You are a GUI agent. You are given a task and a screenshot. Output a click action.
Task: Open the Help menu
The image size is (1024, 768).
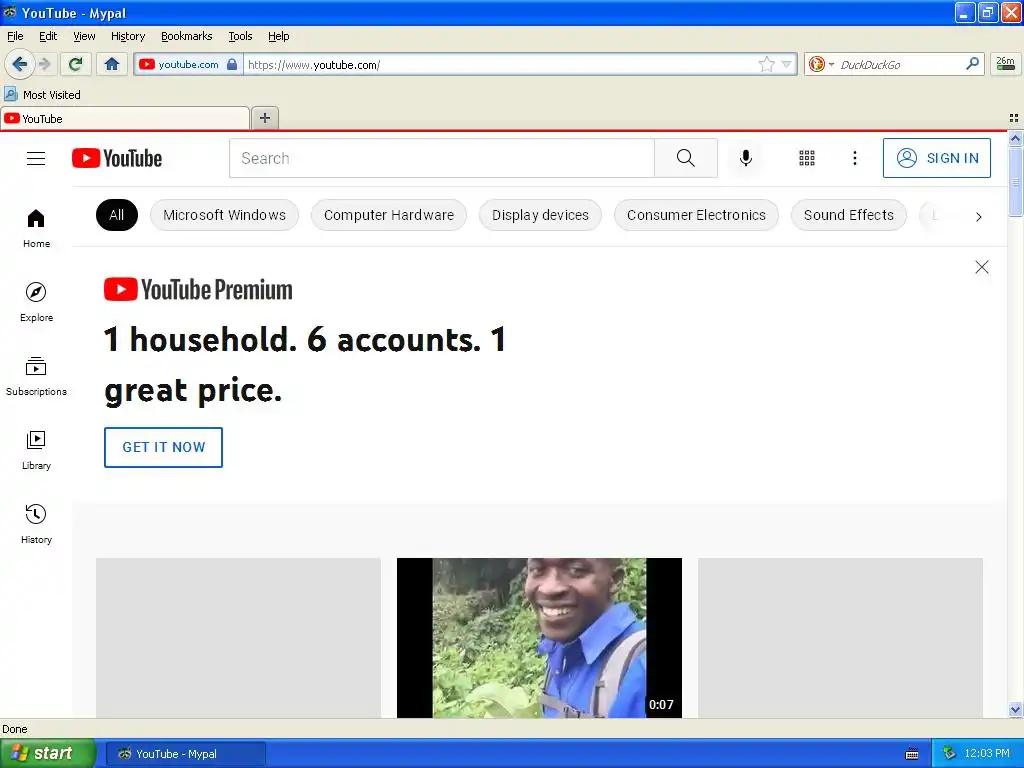pos(278,37)
